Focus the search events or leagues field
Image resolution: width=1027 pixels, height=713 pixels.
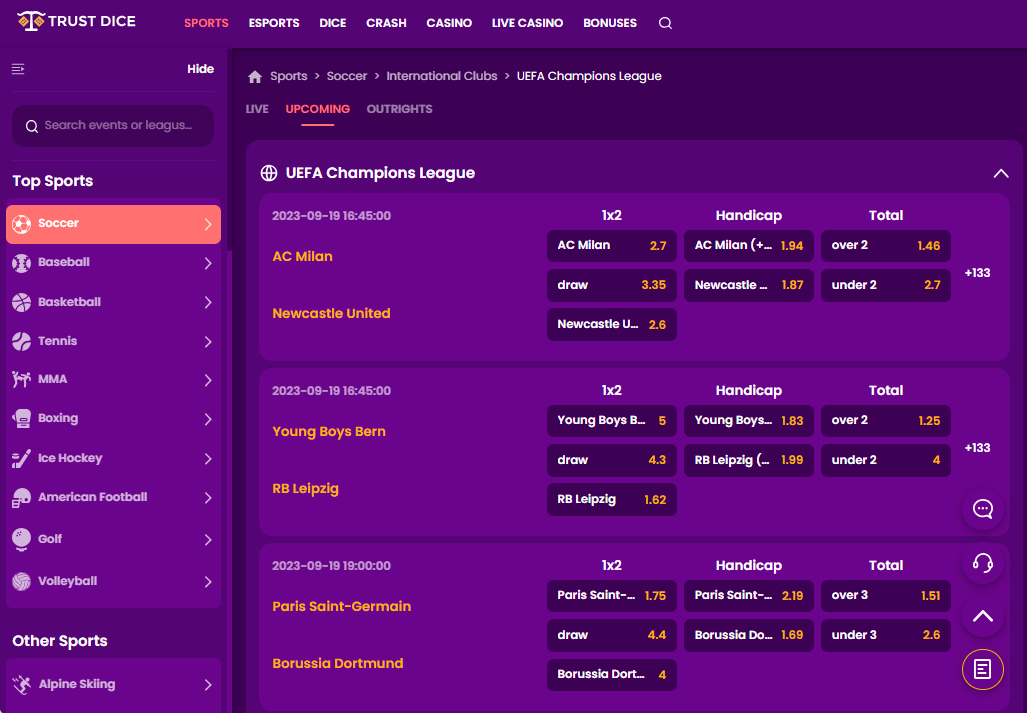pyautogui.click(x=113, y=126)
